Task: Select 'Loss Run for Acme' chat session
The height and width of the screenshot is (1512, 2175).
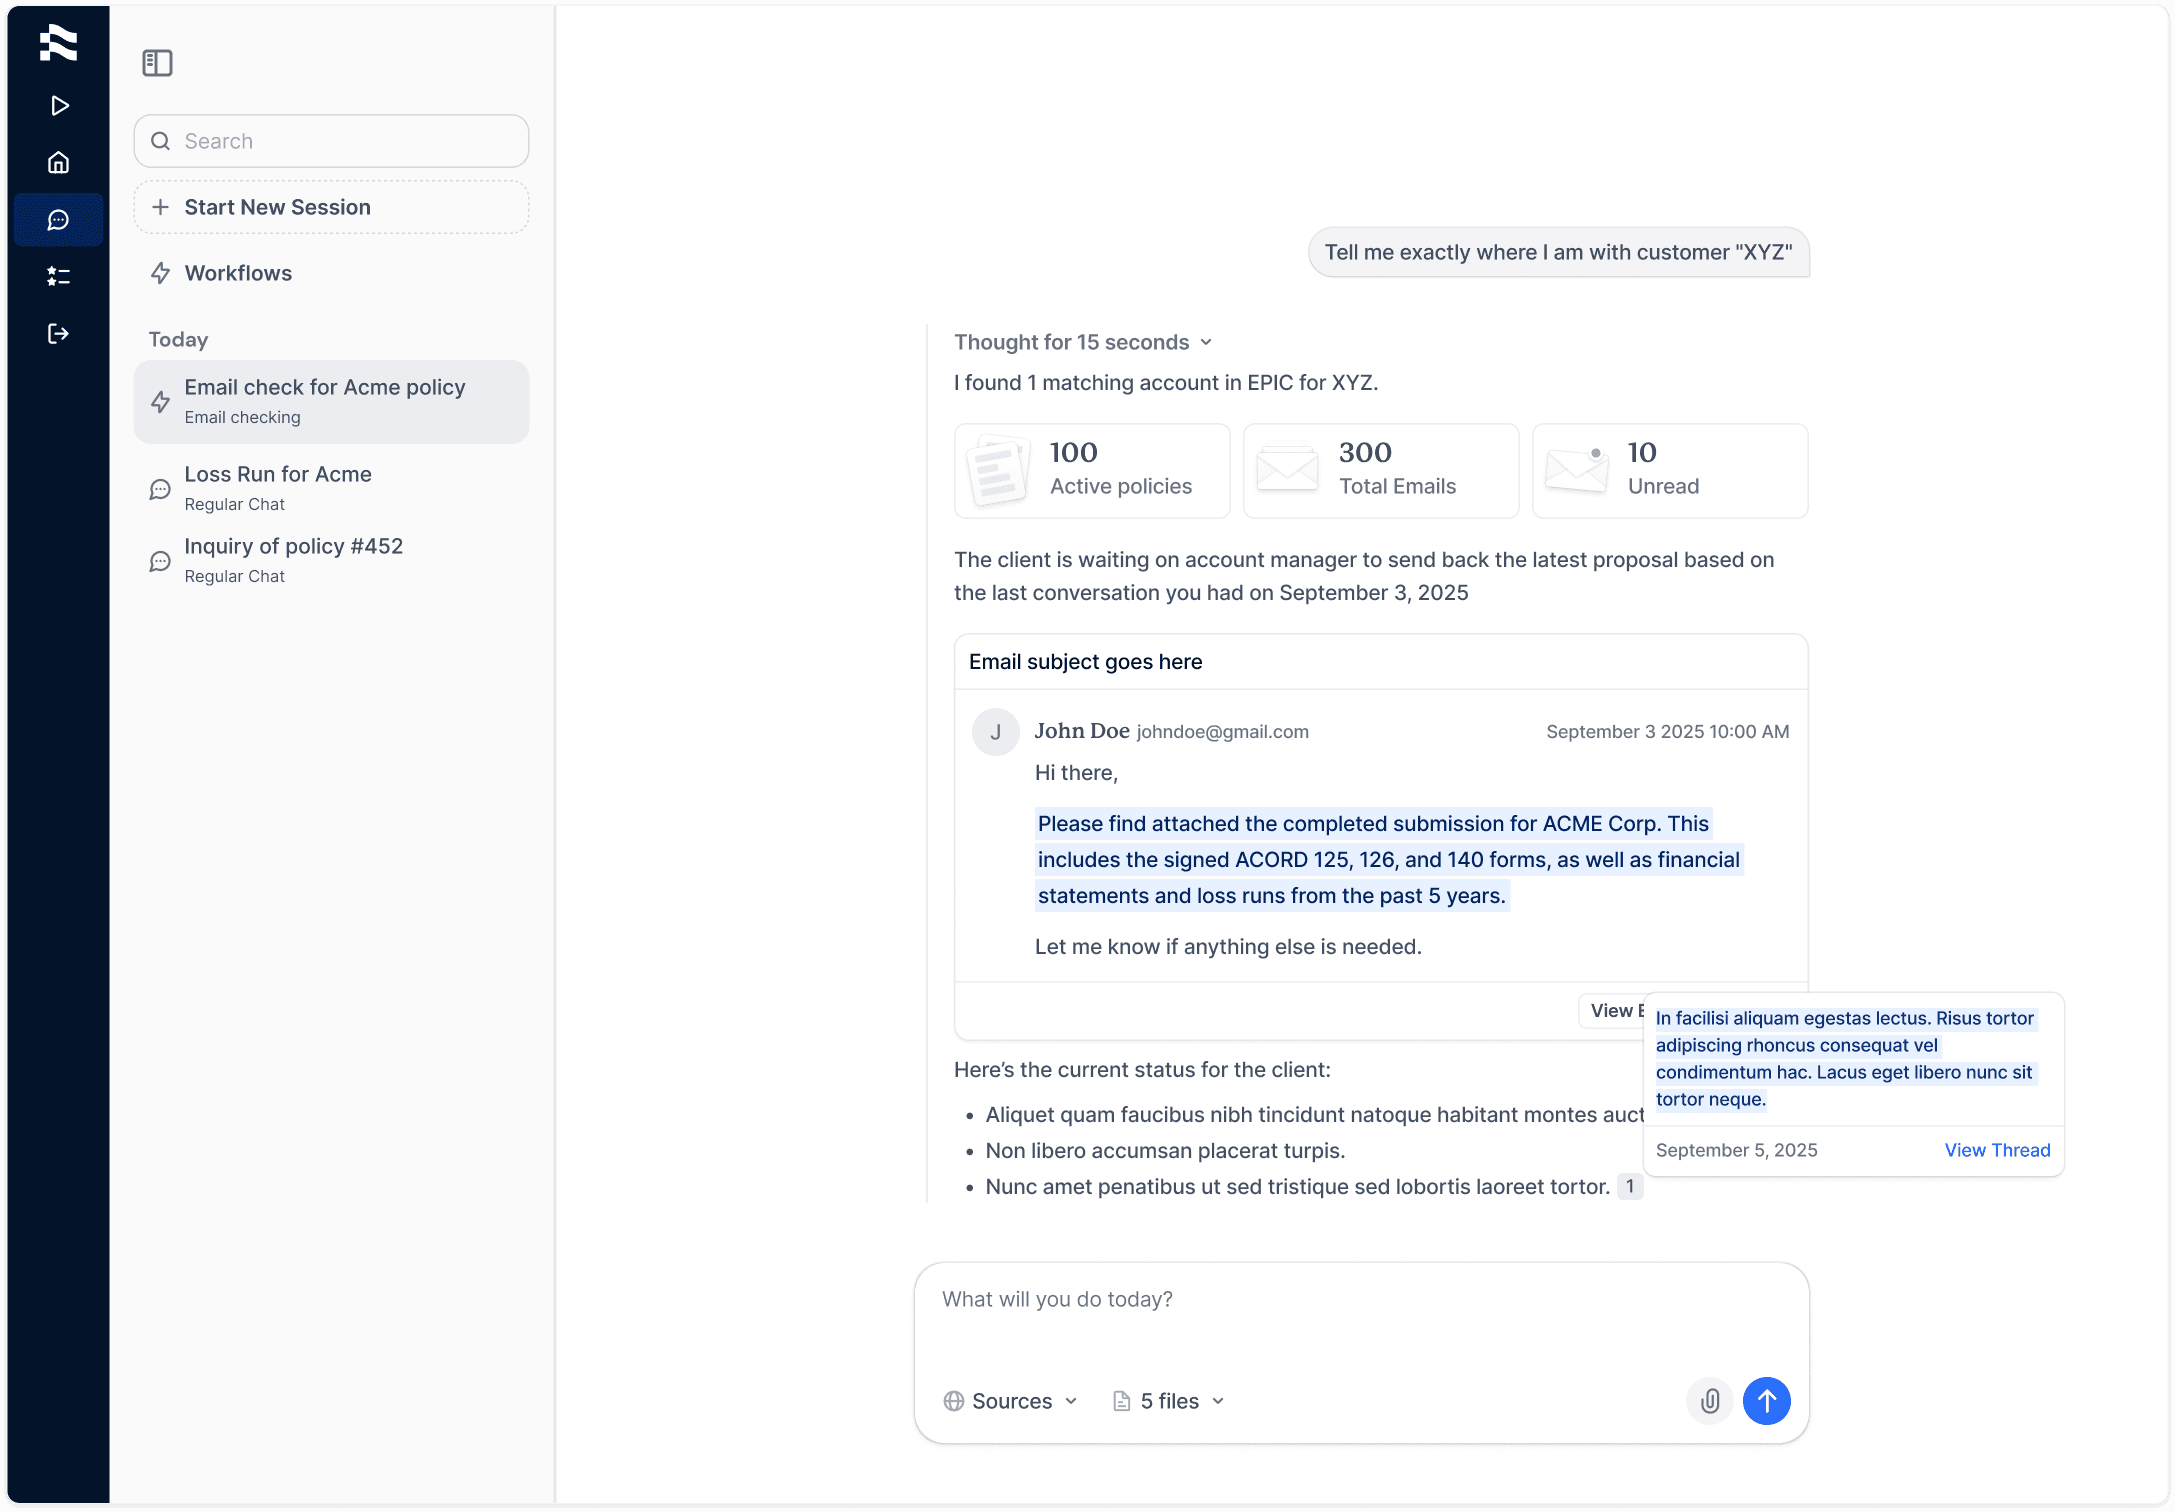Action: [x=278, y=488]
